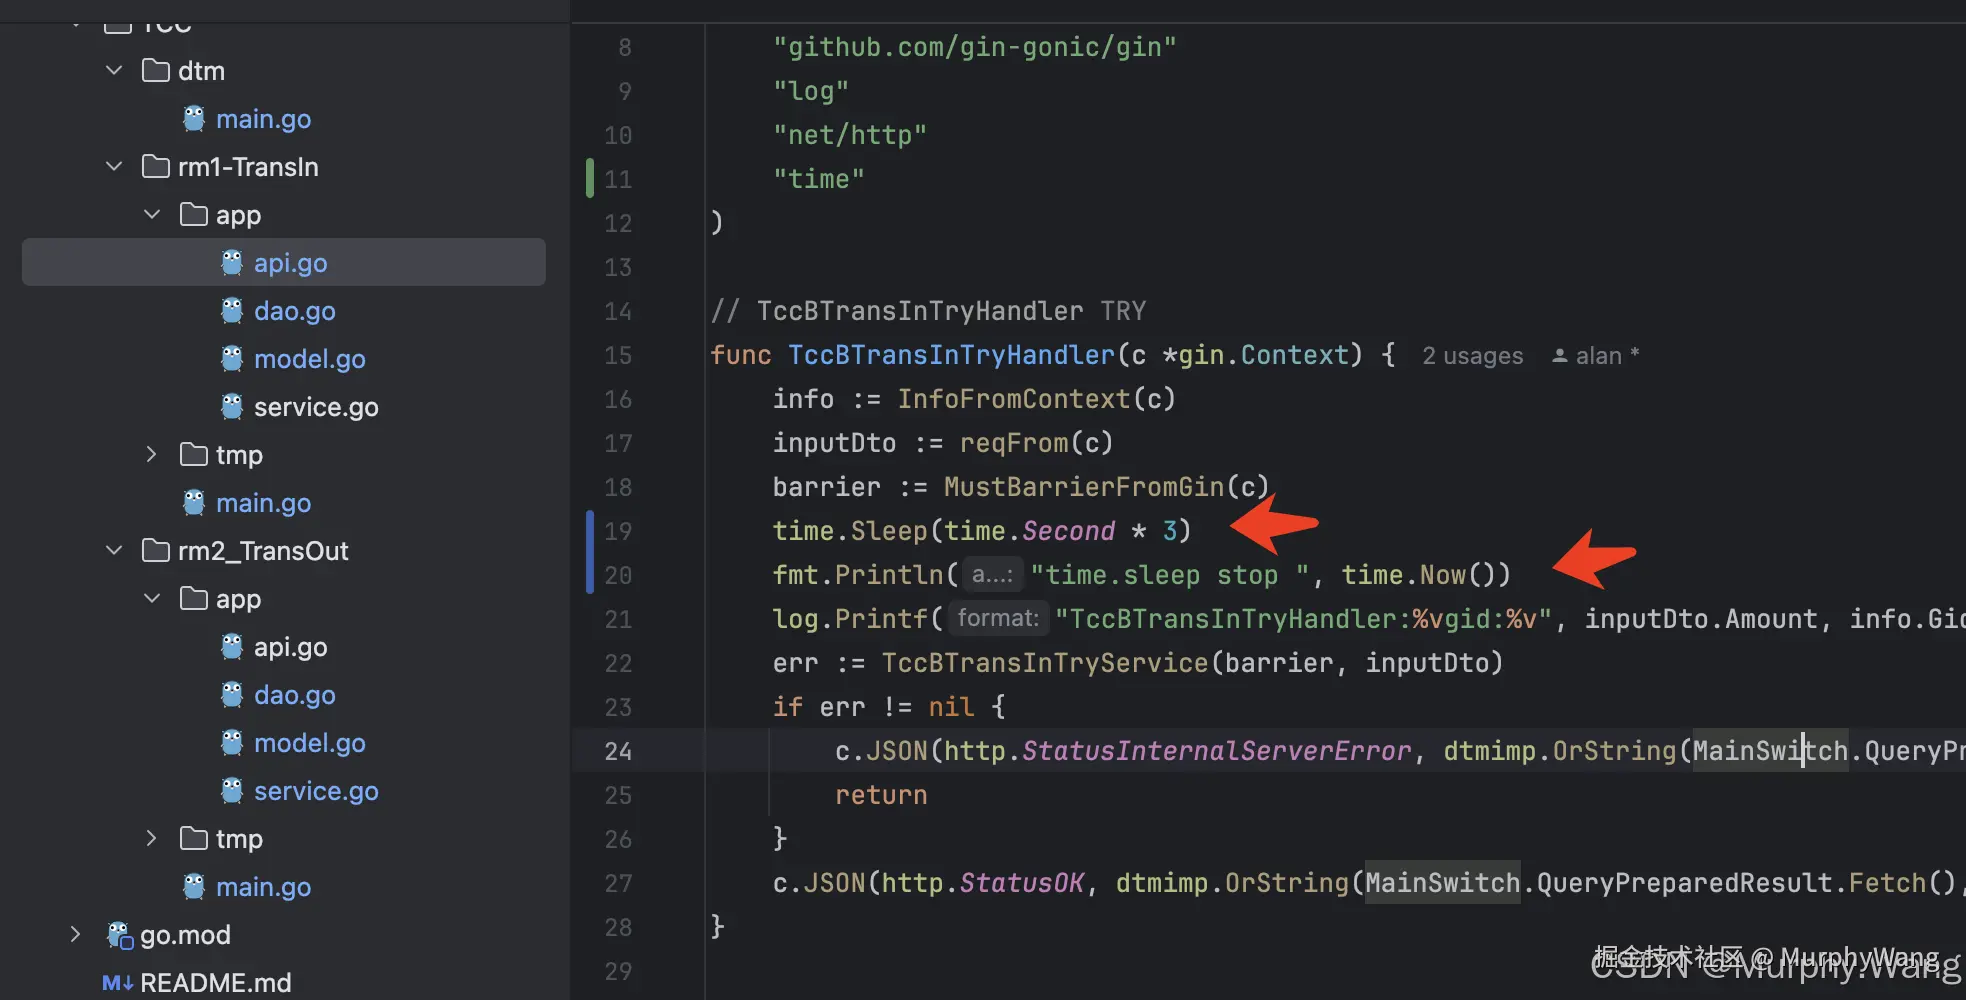Click 'TccBTransInTryService' on line 22
The width and height of the screenshot is (1966, 1000).
point(1045,663)
